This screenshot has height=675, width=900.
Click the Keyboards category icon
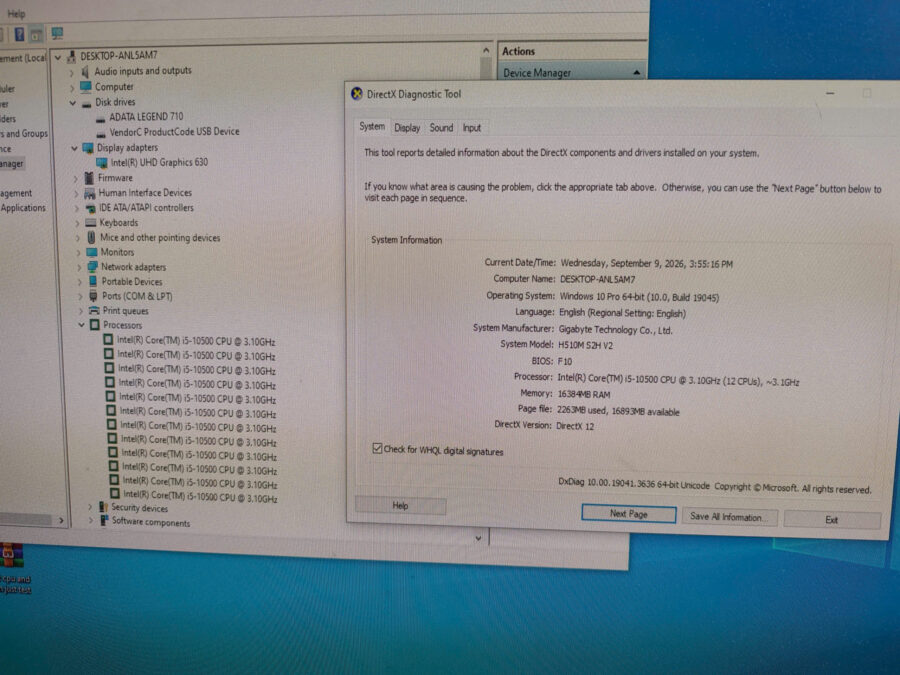click(x=91, y=223)
